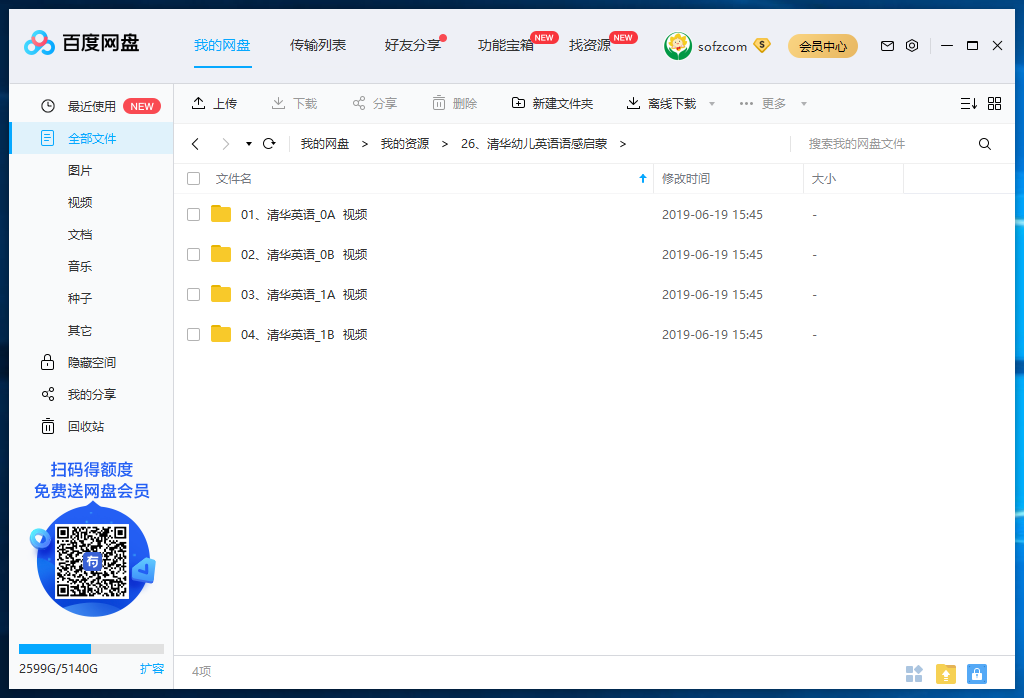Check the 01、清华英语_0A 视频 folder checkbox
Screen dimensions: 1024x698
coord(193,214)
